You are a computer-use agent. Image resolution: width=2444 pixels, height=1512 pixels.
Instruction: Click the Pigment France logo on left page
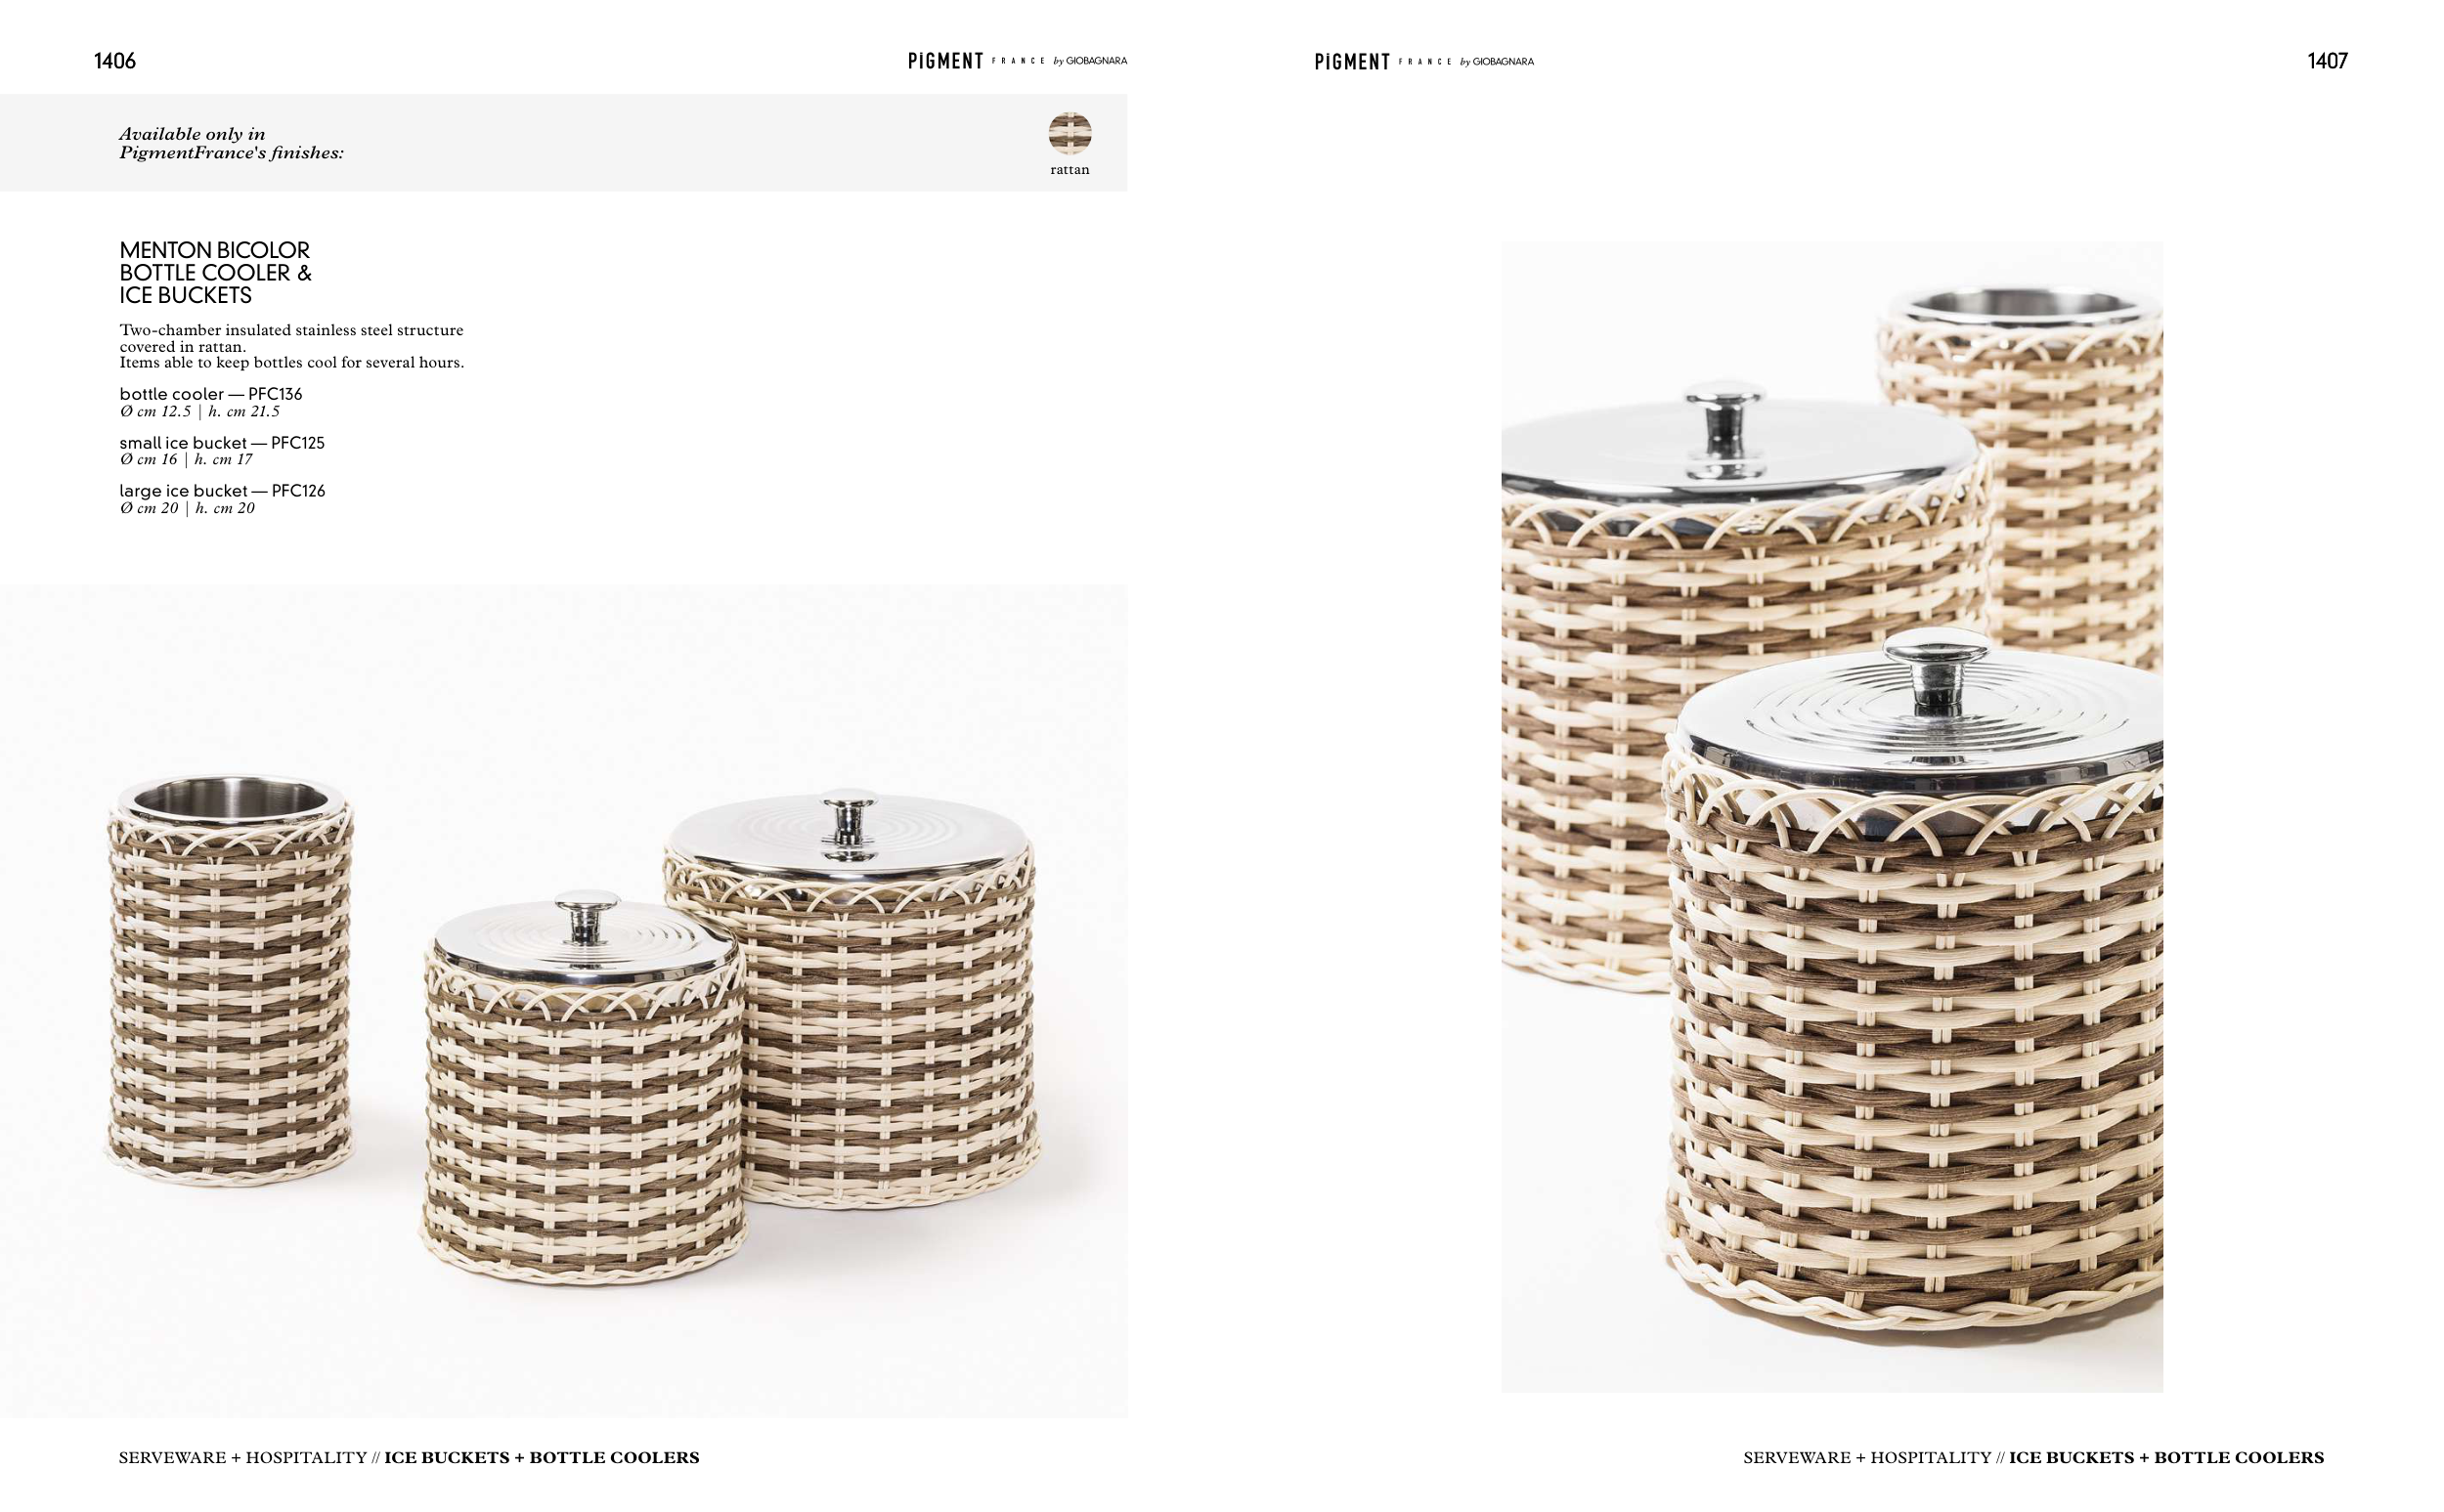pos(1017,61)
